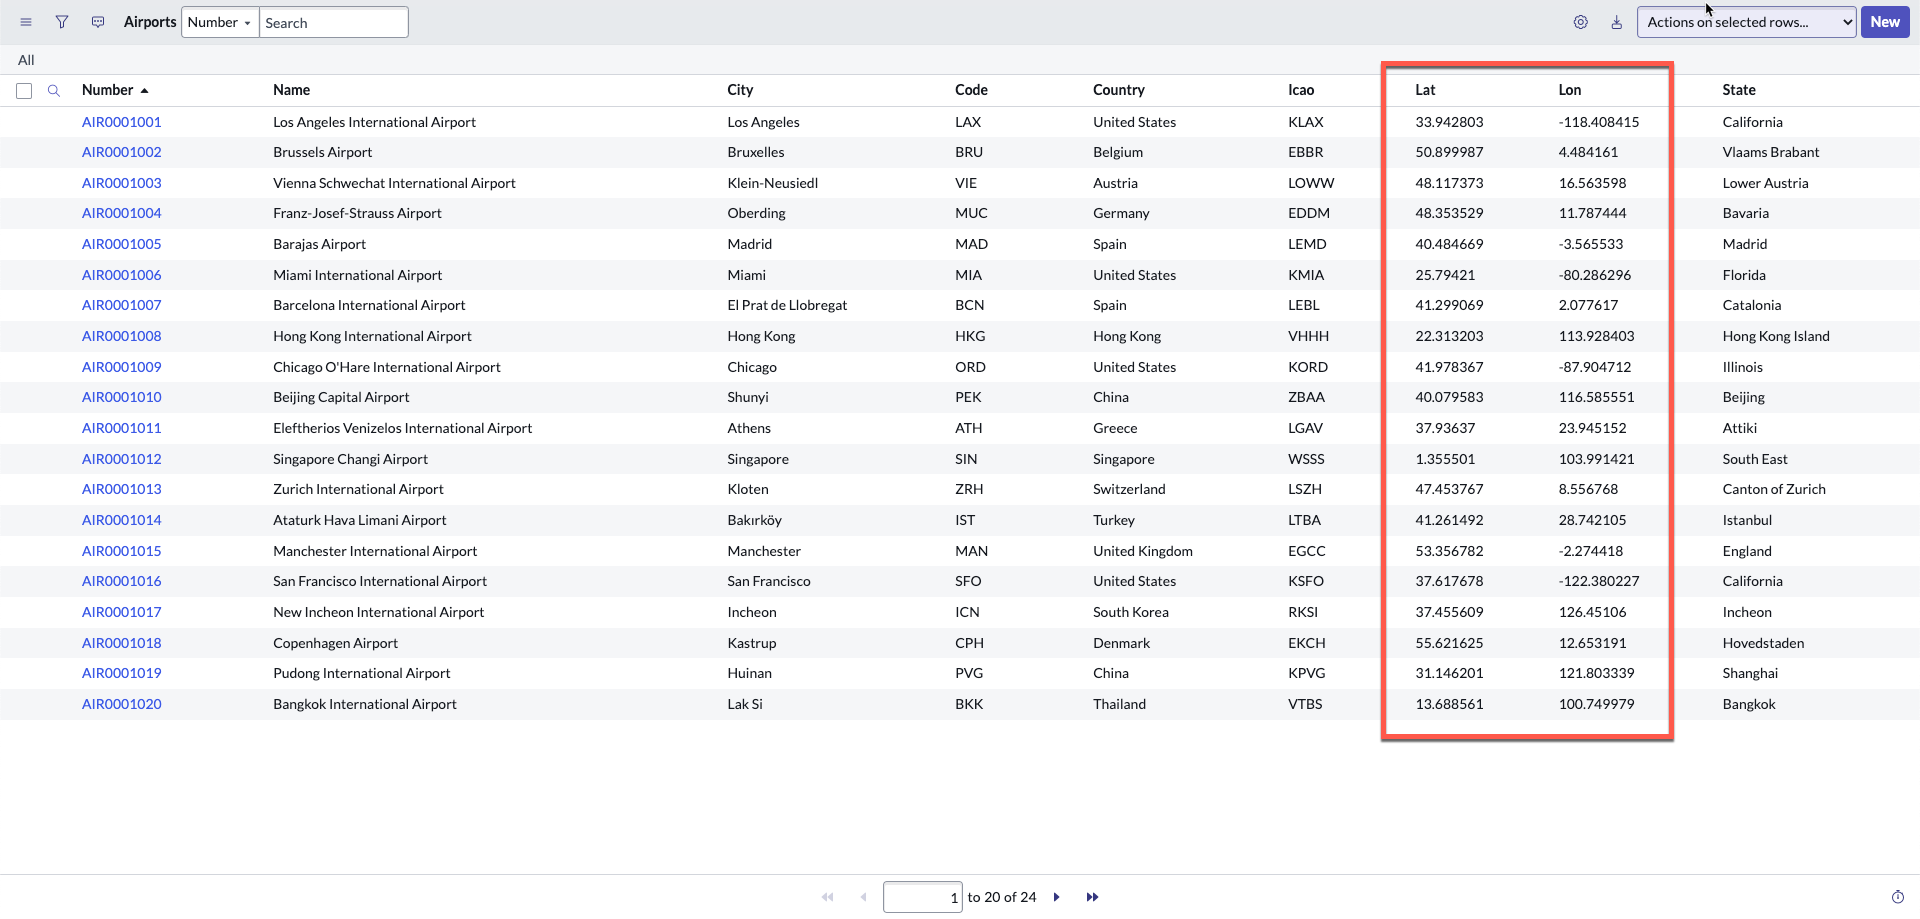Screen dimensions: 1920x919
Task: Go to the previous page arrow
Action: 863,897
